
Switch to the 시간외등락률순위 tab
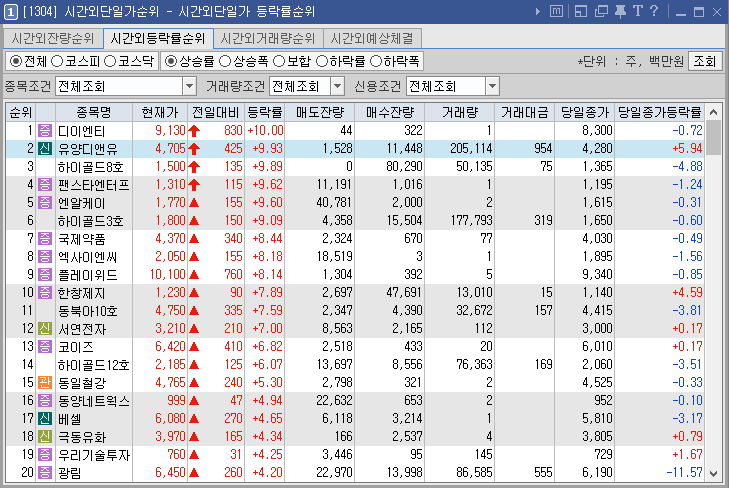coord(158,39)
